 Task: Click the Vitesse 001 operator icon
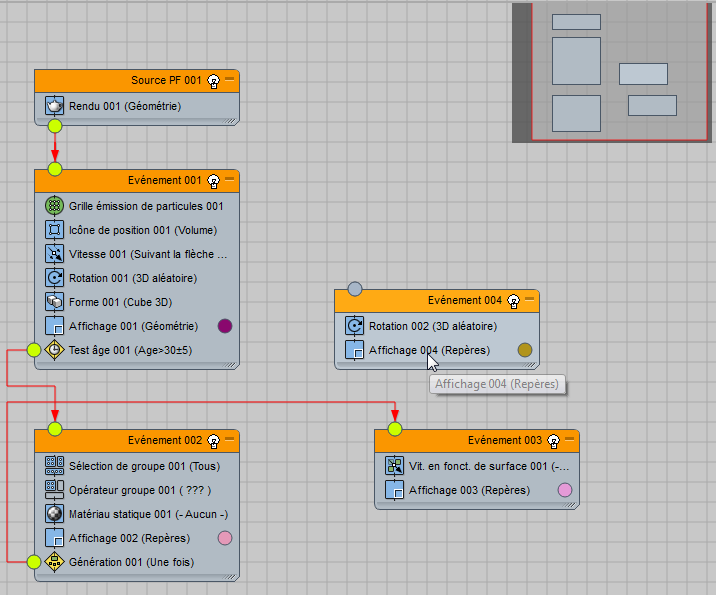(54, 254)
